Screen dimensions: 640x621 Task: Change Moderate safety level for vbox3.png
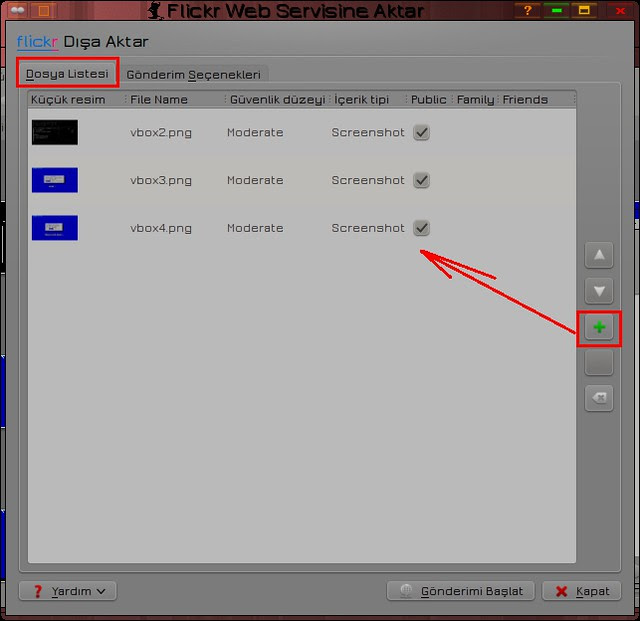[x=255, y=180]
